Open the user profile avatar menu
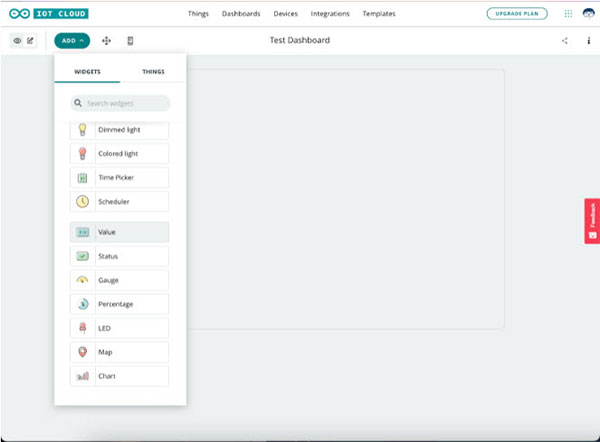 pyautogui.click(x=587, y=14)
